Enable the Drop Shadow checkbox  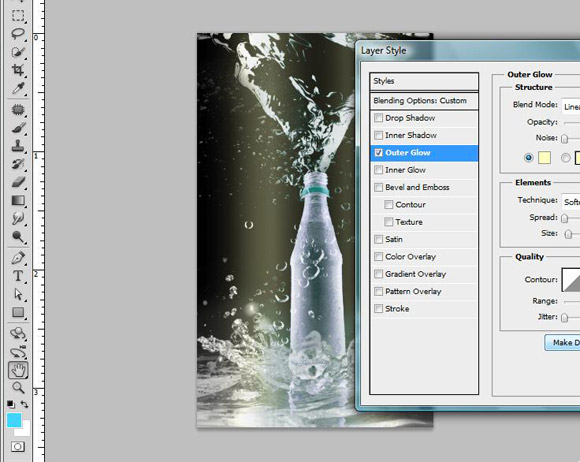378,118
